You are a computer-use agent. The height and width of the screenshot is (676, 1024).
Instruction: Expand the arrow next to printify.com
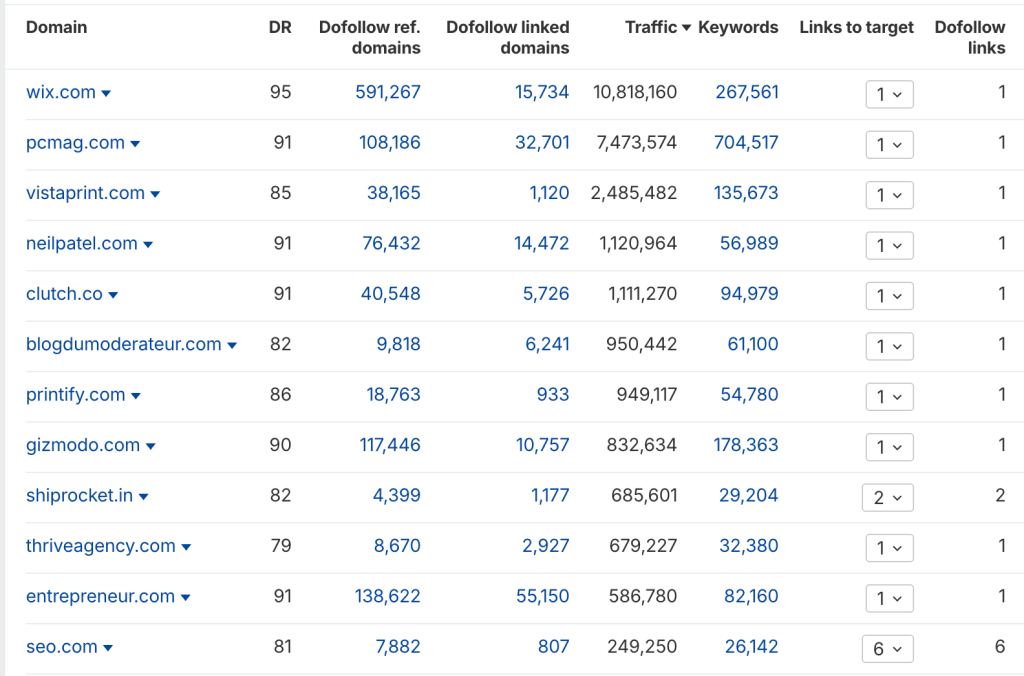136,396
